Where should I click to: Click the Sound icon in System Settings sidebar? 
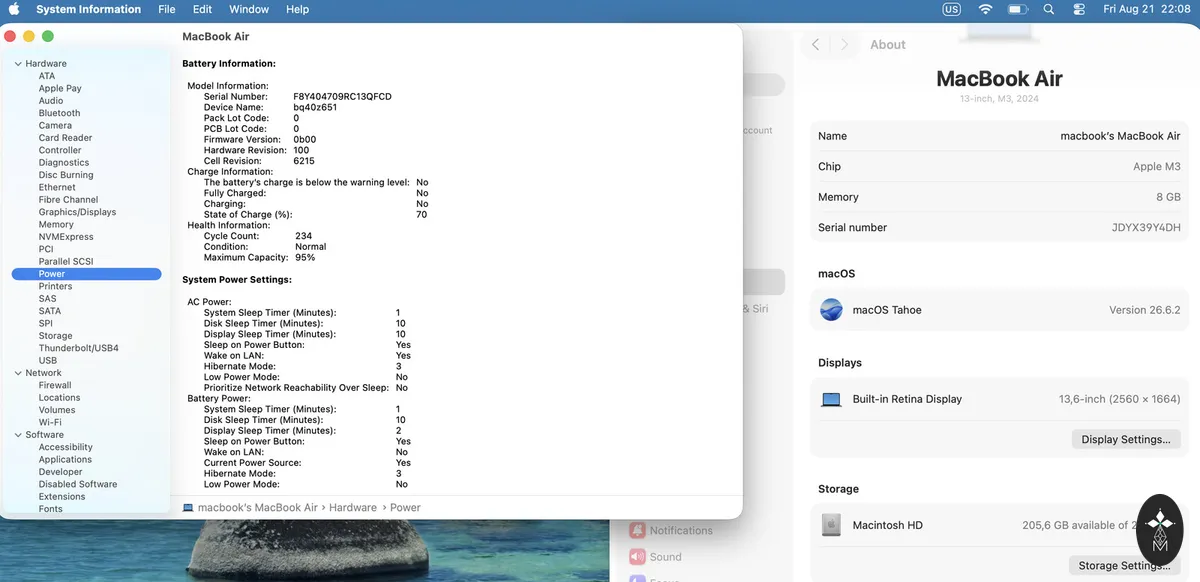point(637,557)
